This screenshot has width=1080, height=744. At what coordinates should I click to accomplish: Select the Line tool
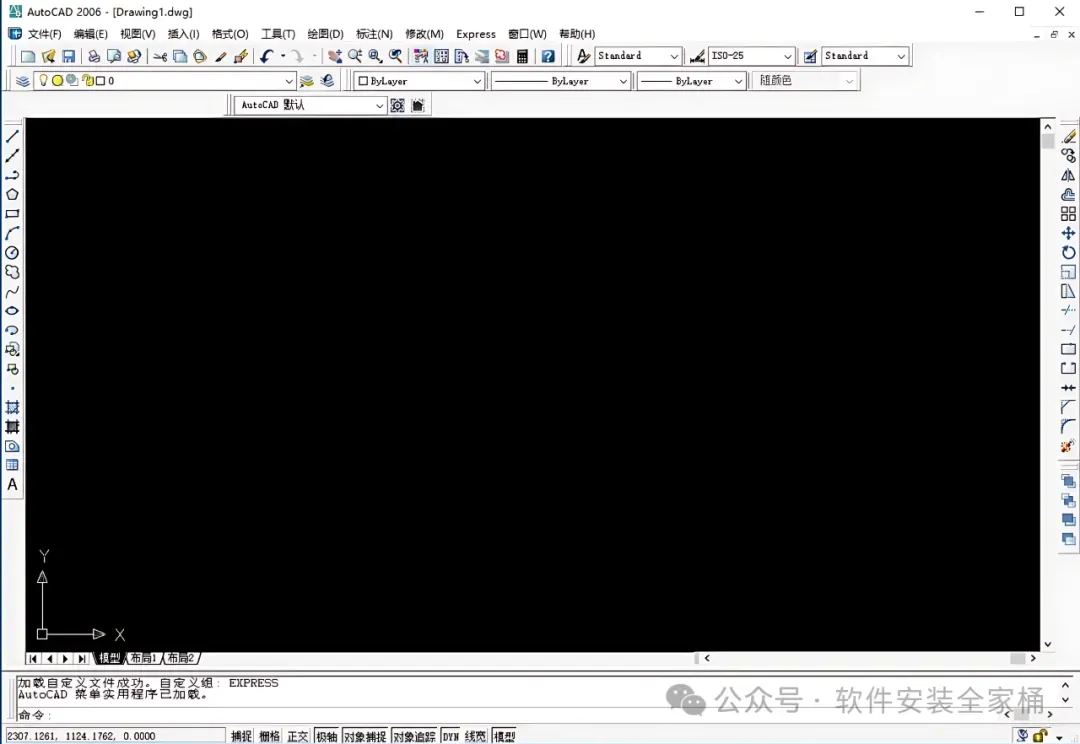pos(12,136)
